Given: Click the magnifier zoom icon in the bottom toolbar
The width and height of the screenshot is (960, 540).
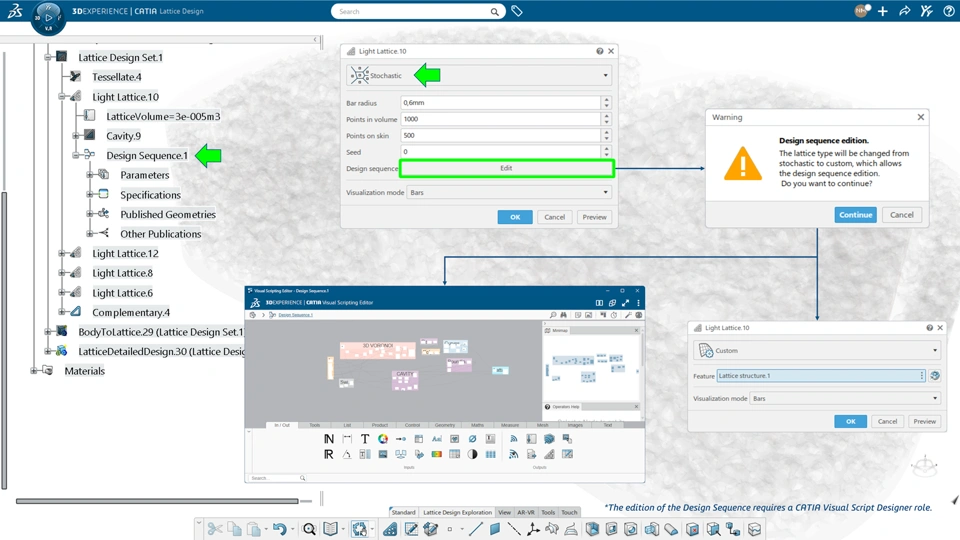Looking at the screenshot, I should (x=309, y=528).
